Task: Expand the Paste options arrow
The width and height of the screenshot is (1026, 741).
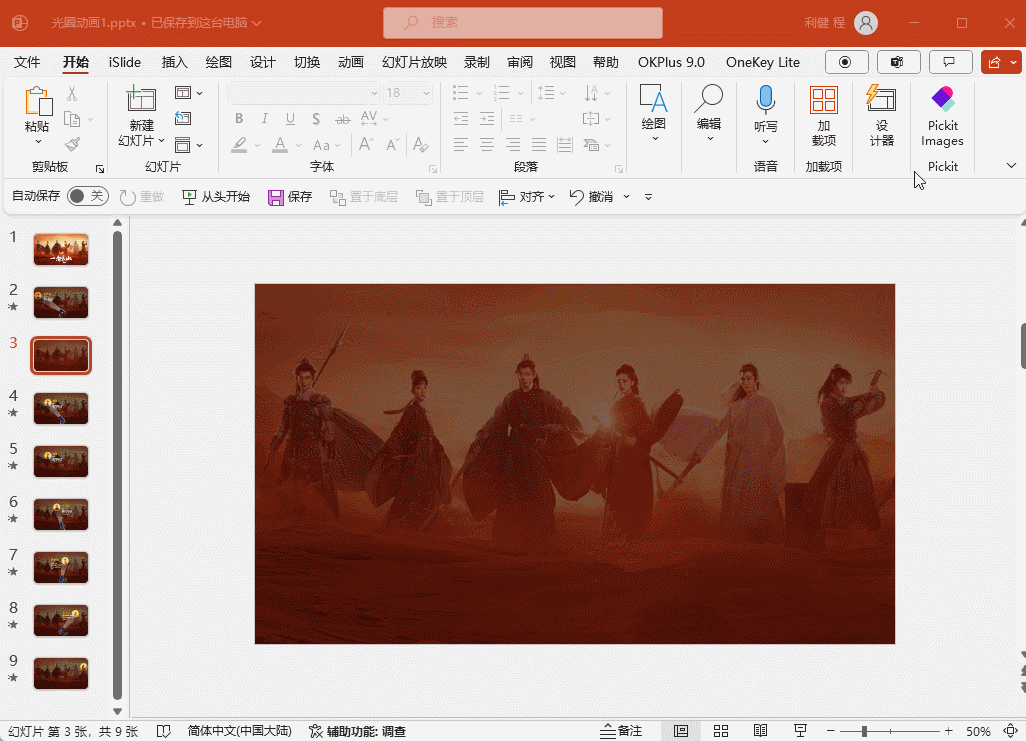Action: click(38, 141)
